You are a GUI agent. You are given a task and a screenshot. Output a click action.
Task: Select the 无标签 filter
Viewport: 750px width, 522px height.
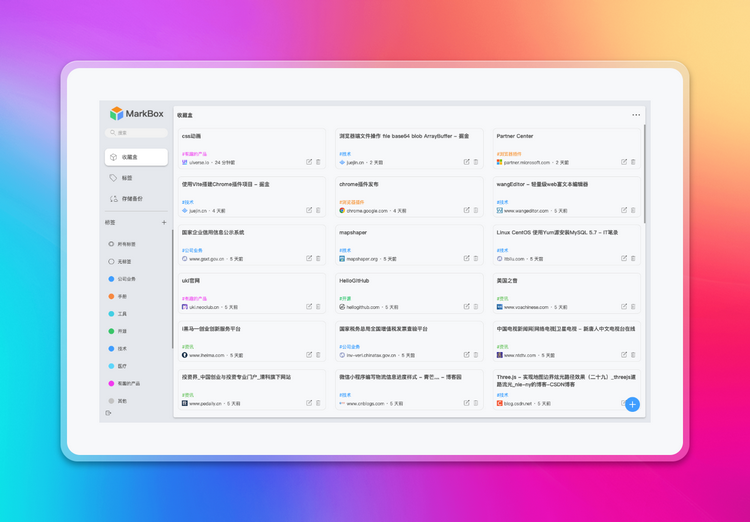click(x=120, y=262)
